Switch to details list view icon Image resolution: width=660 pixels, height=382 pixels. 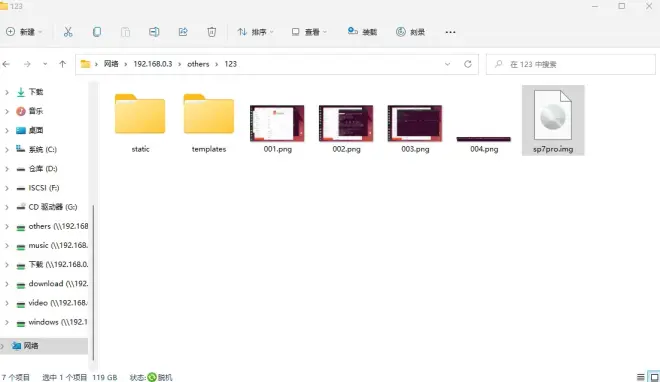point(640,377)
